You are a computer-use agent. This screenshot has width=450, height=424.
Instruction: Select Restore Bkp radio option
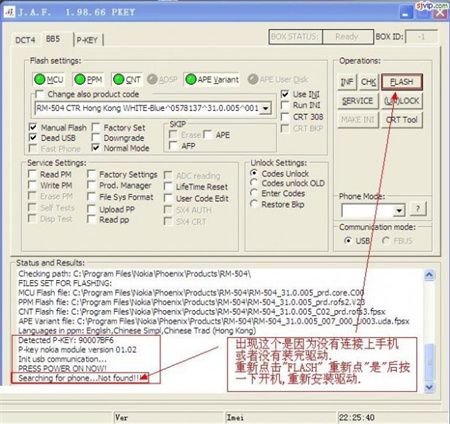254,204
